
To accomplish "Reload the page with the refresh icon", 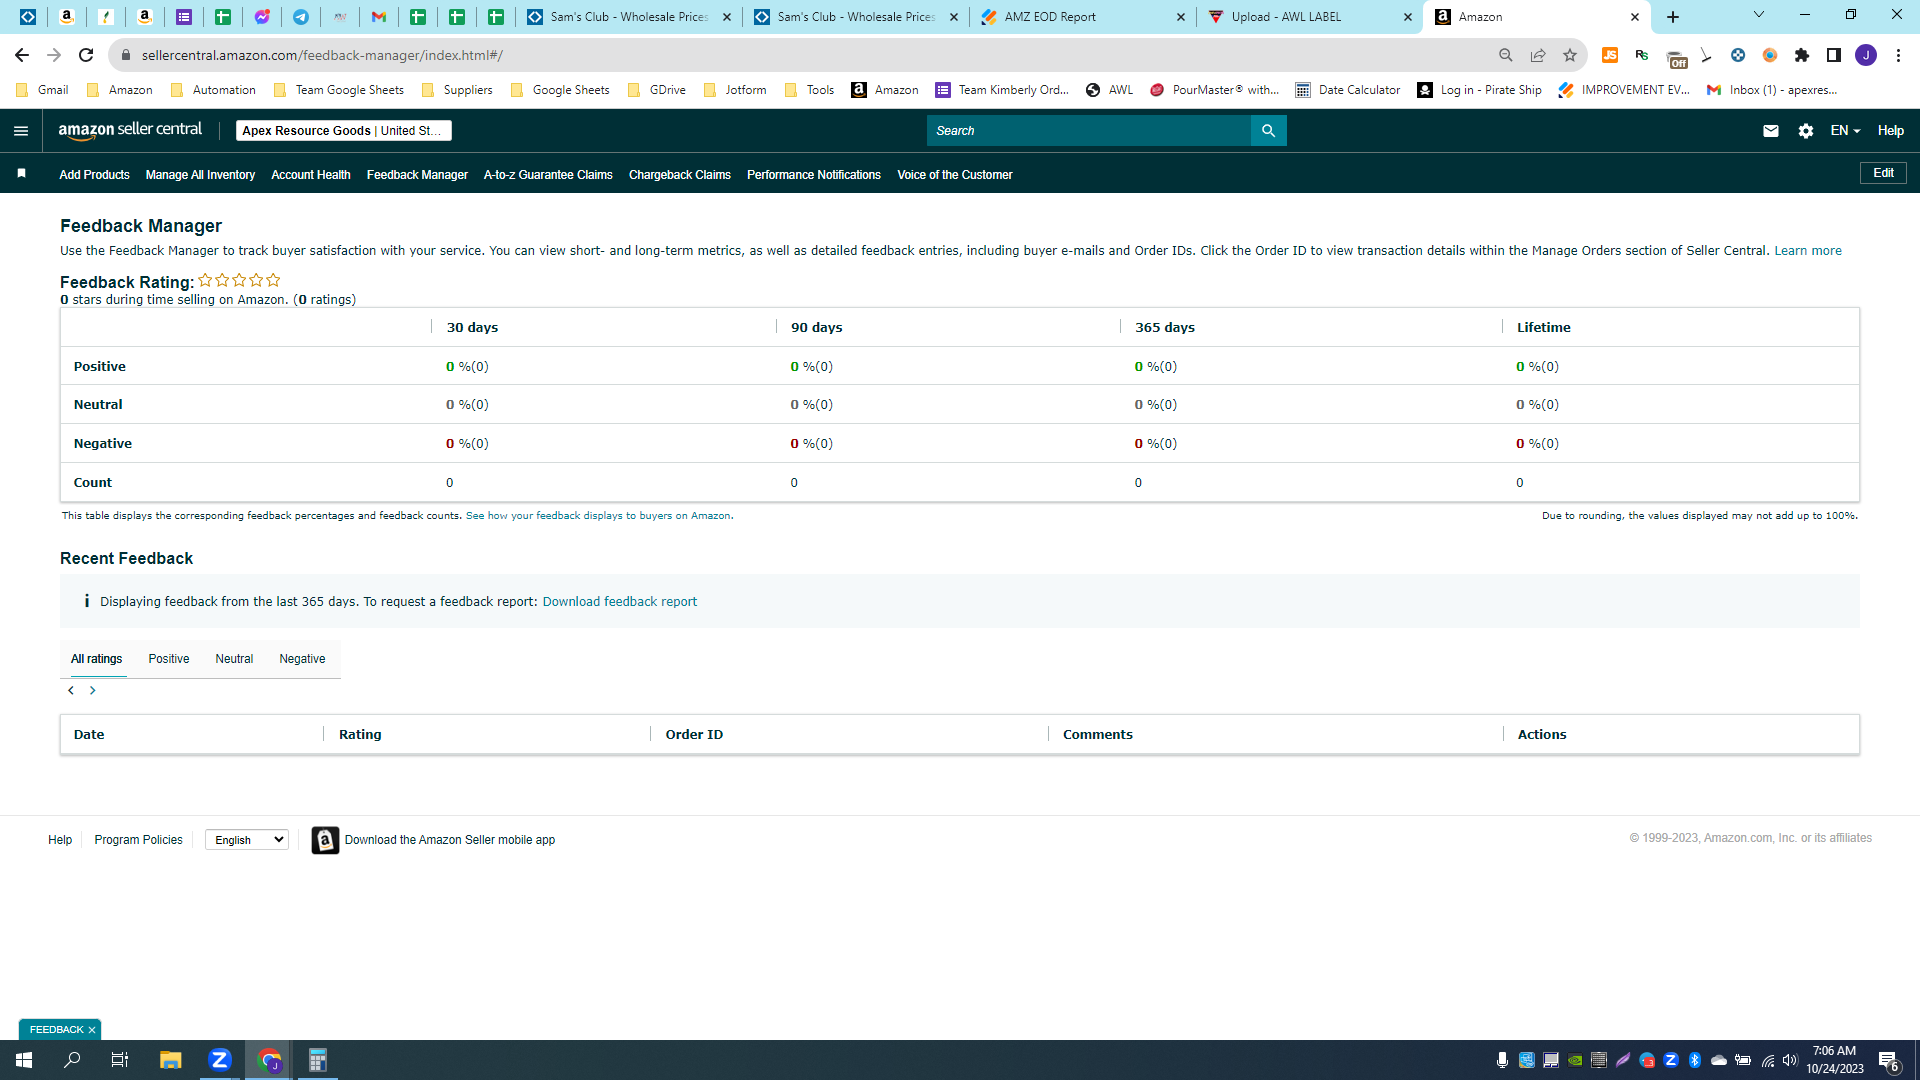I will coord(86,55).
